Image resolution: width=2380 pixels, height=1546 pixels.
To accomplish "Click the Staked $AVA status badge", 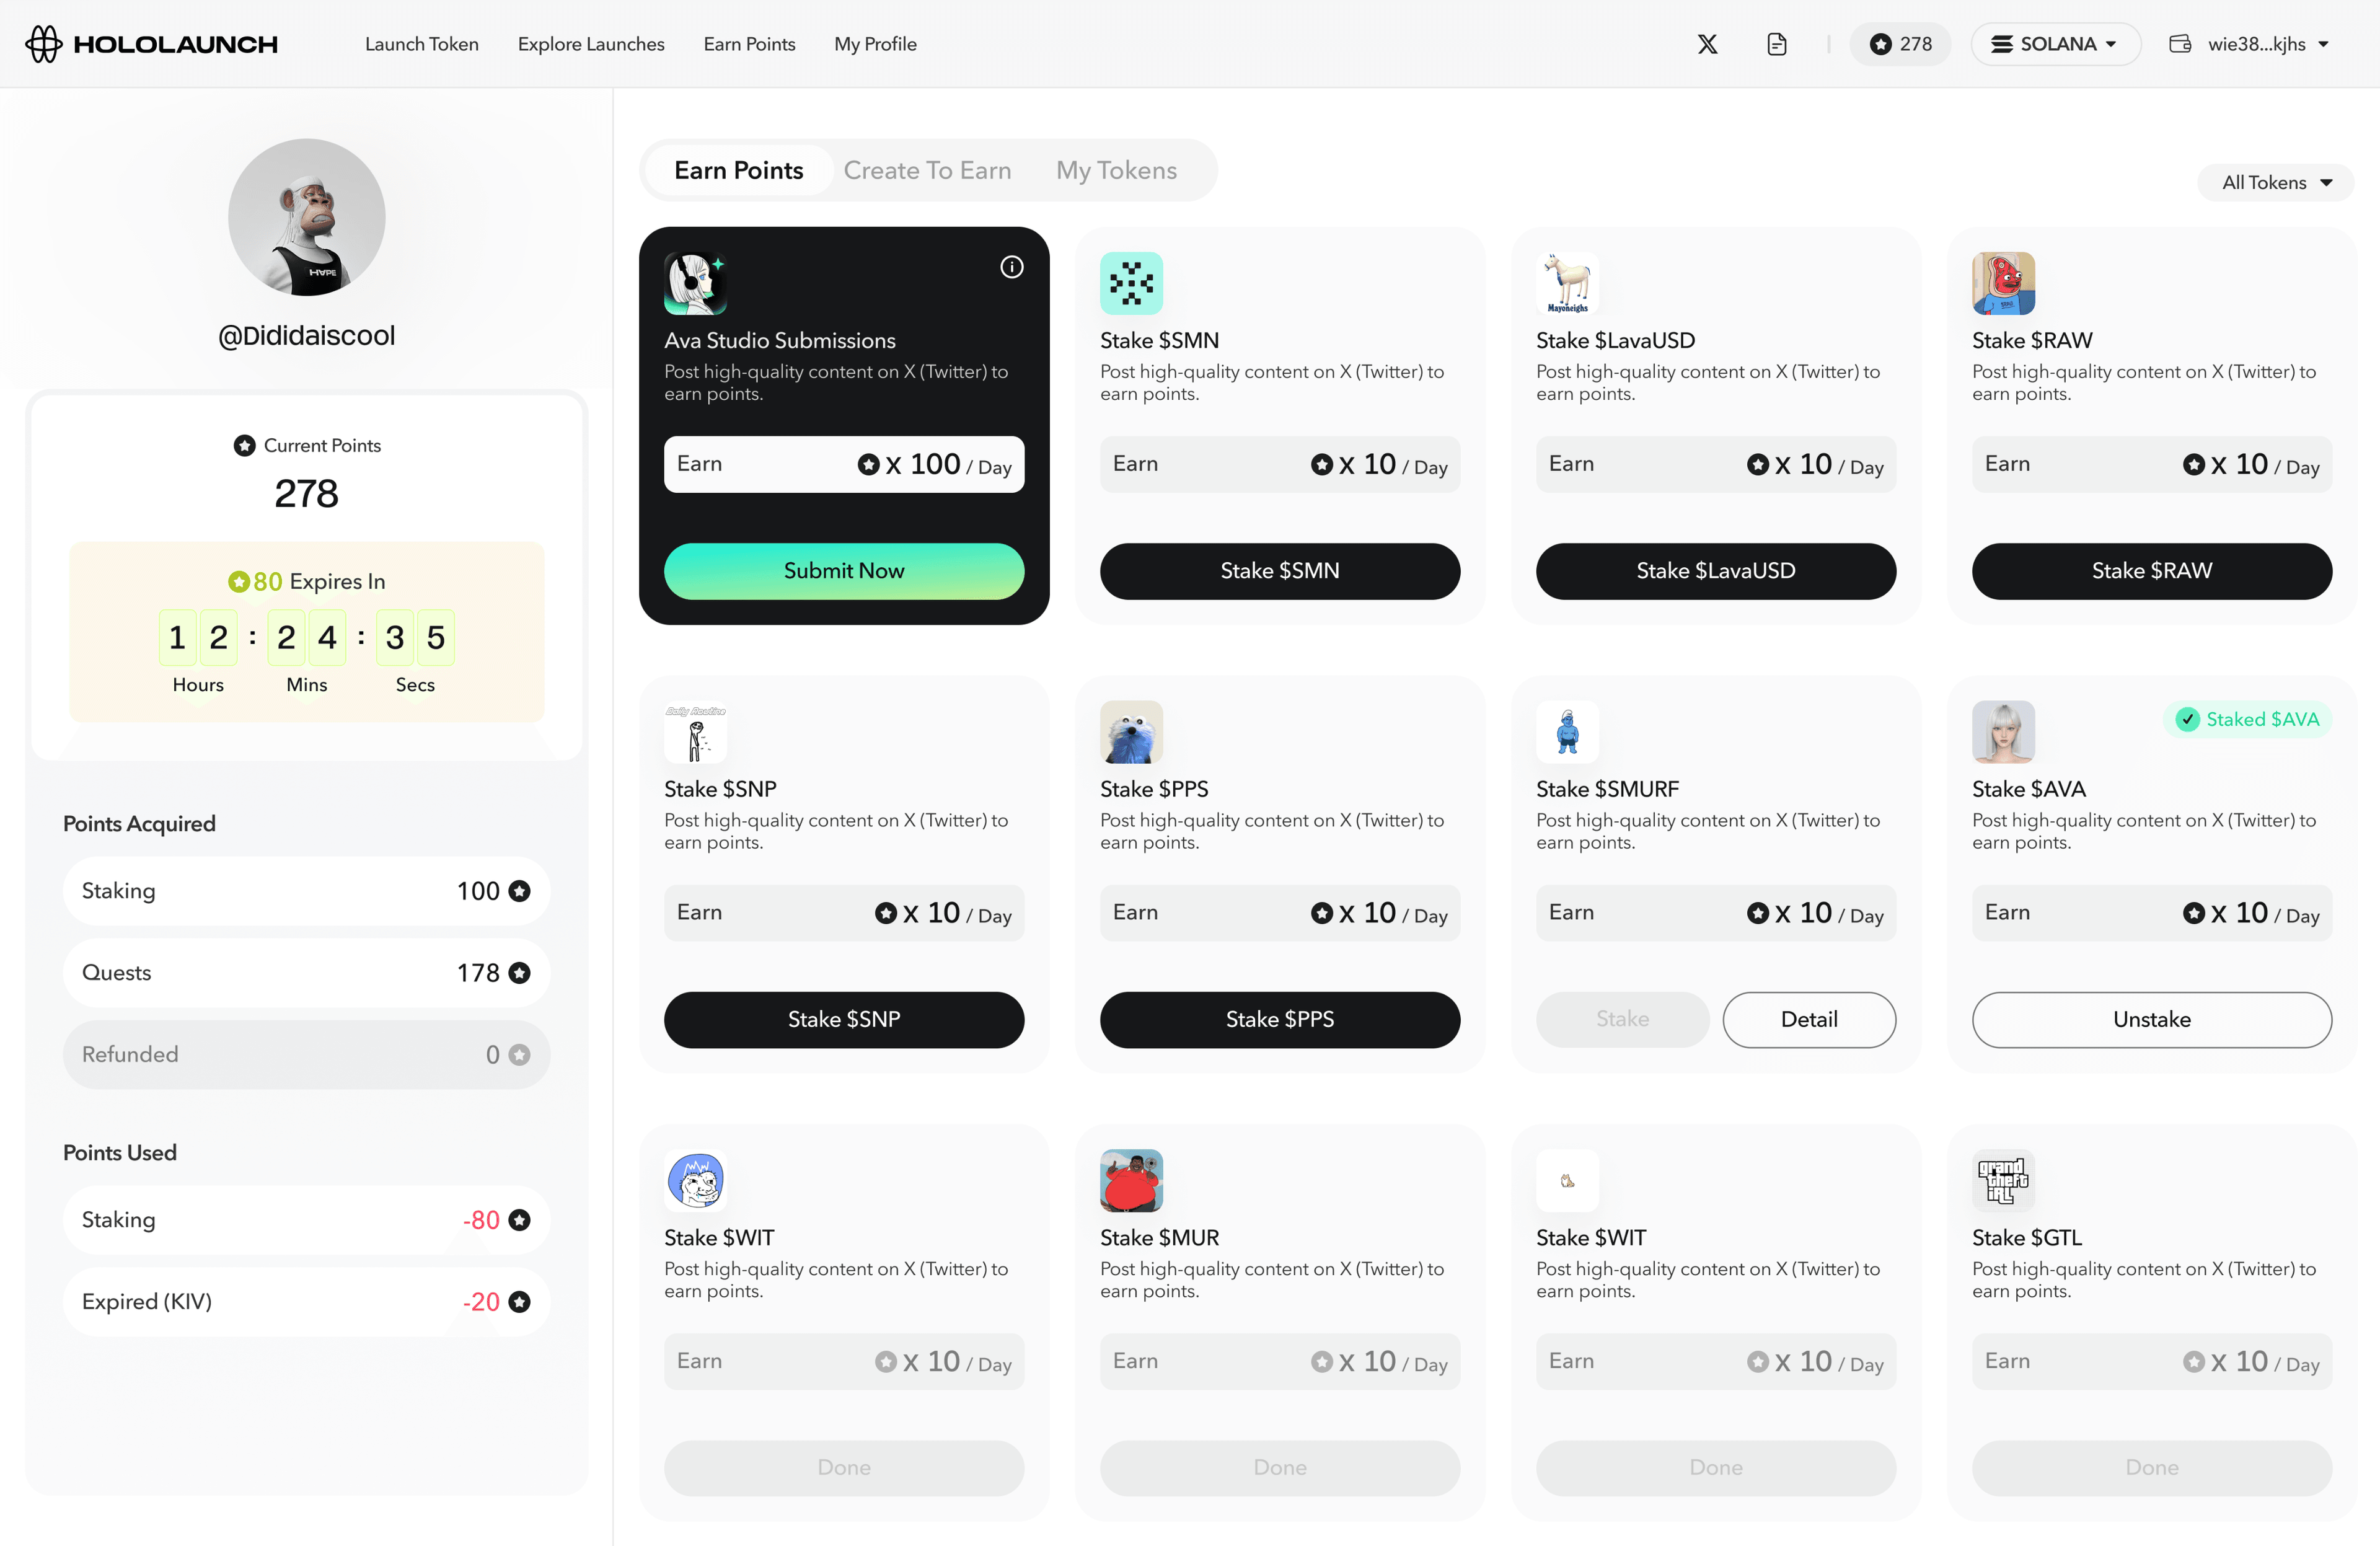I will click(2247, 720).
